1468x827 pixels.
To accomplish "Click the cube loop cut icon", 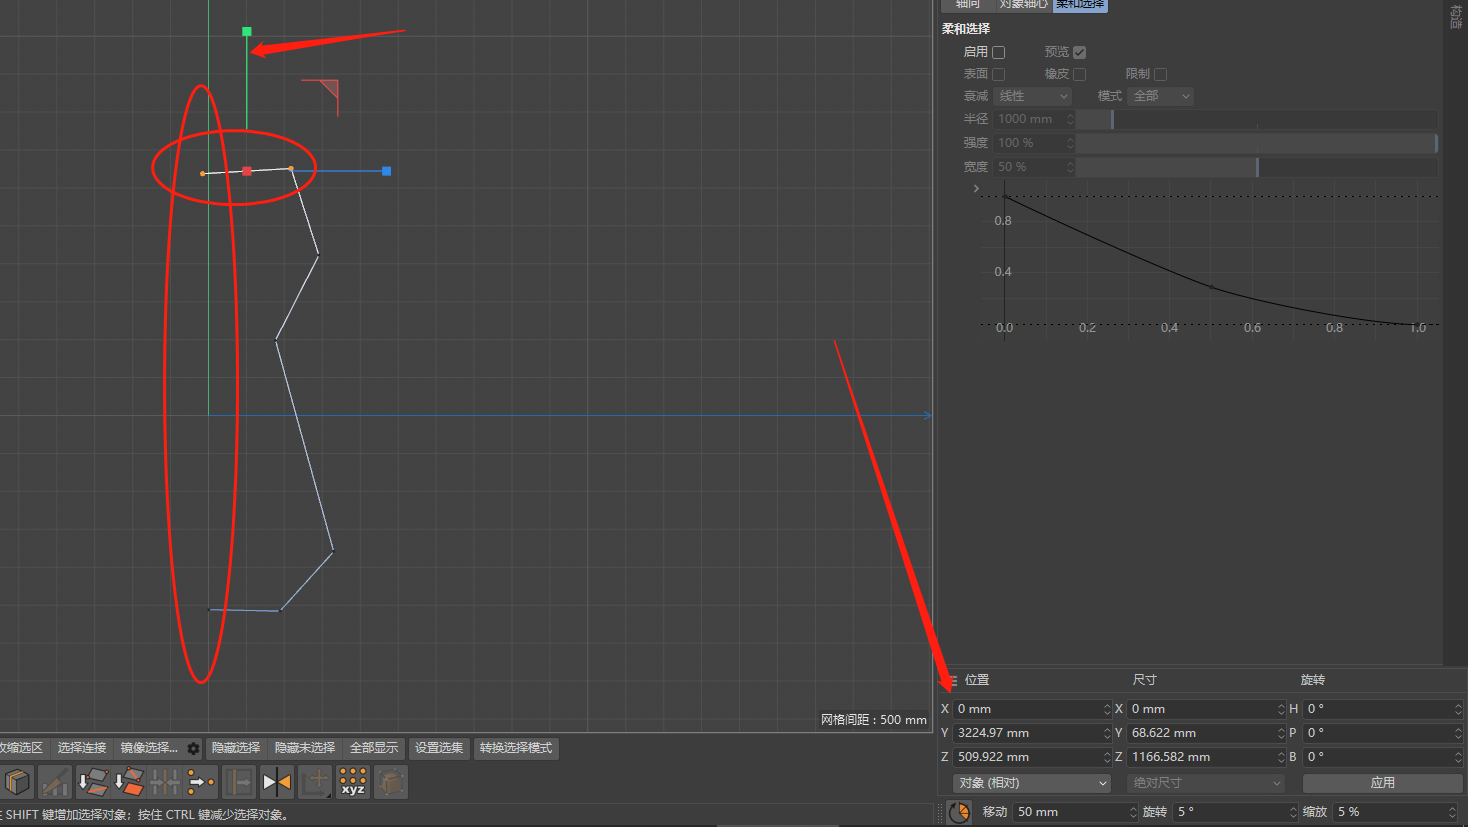I will [x=18, y=782].
